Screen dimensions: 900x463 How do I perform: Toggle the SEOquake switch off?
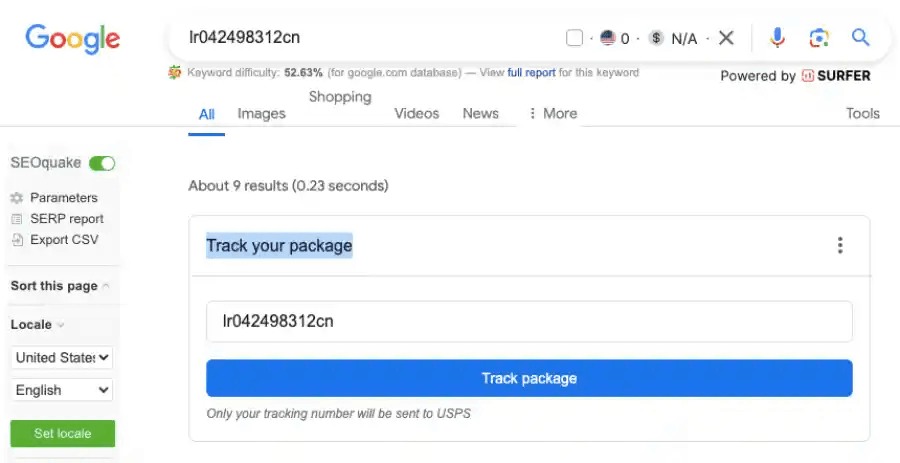102,164
